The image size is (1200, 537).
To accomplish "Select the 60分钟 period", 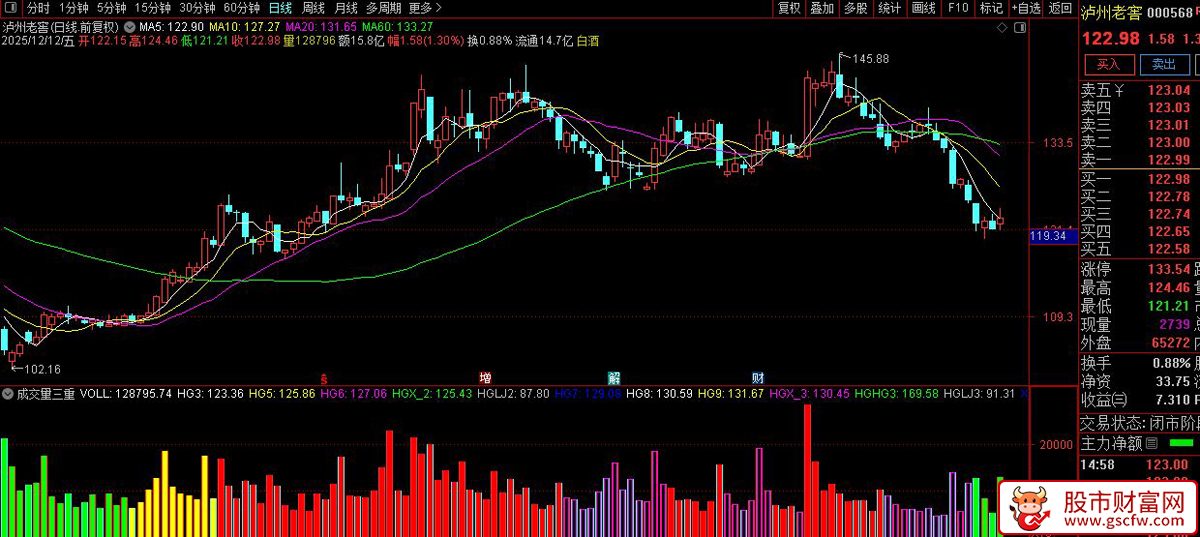I will (241, 8).
